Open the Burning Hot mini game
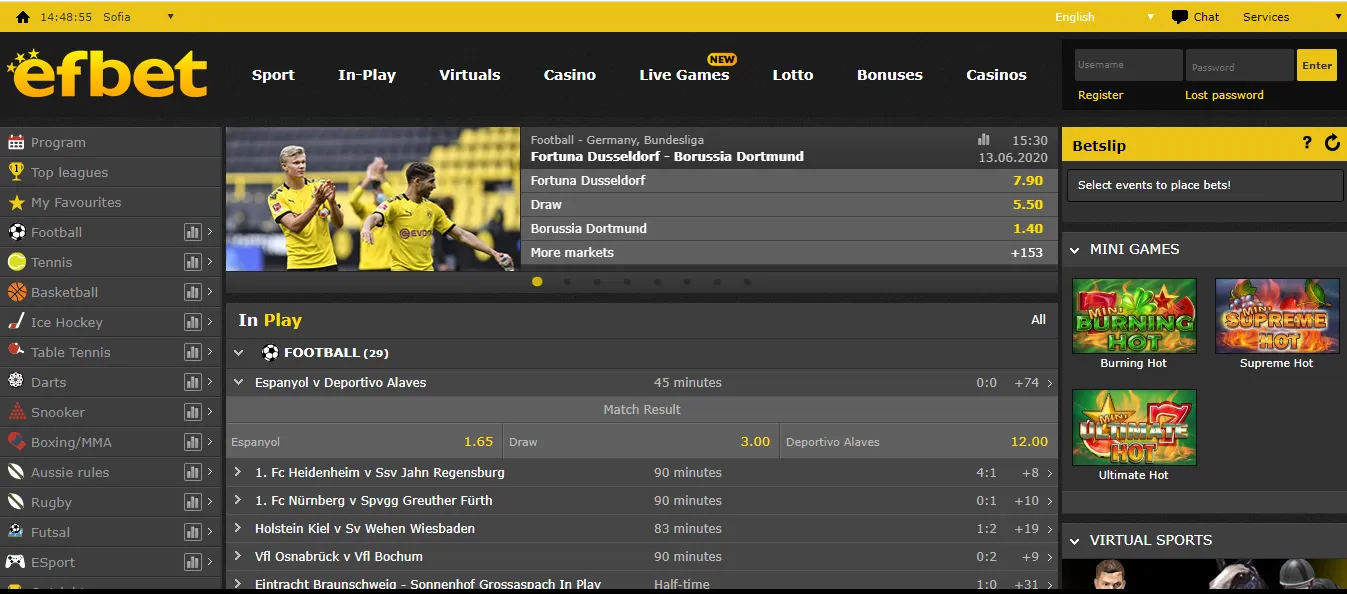 1134,316
